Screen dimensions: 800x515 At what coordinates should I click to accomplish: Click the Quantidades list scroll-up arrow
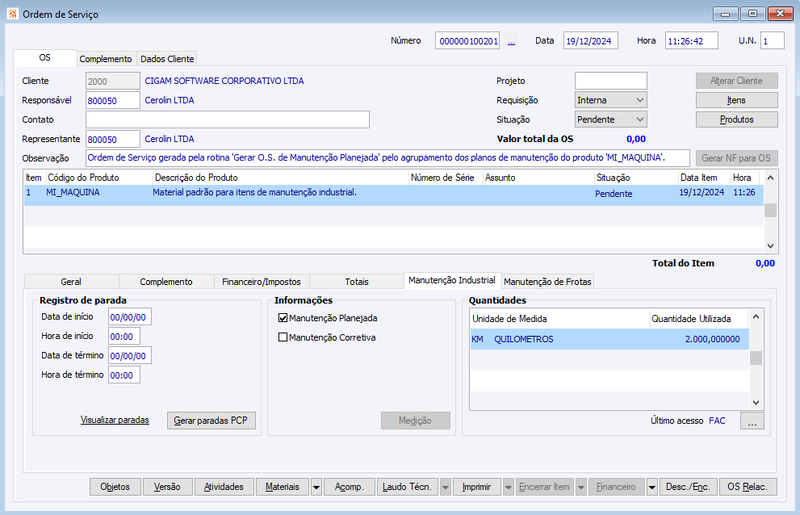pos(756,317)
